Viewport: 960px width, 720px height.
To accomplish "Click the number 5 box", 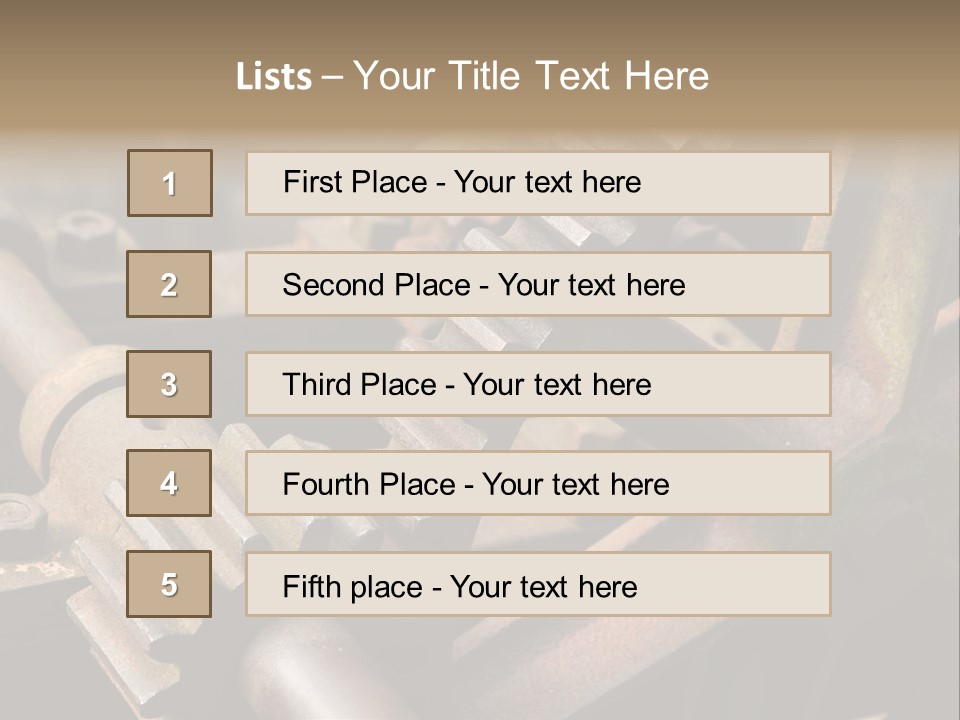I will click(169, 584).
